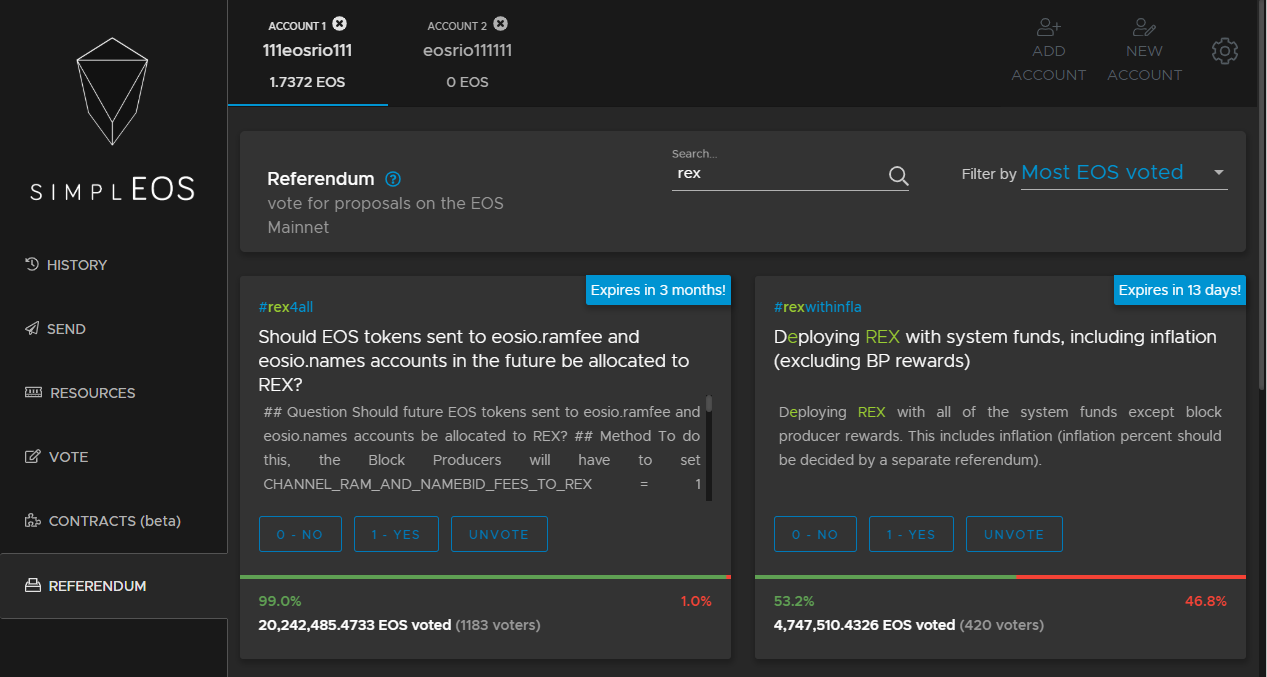1267x677 pixels.
Task: Click '20,242,485.4733 EOS voted' text
Action: click(355, 625)
